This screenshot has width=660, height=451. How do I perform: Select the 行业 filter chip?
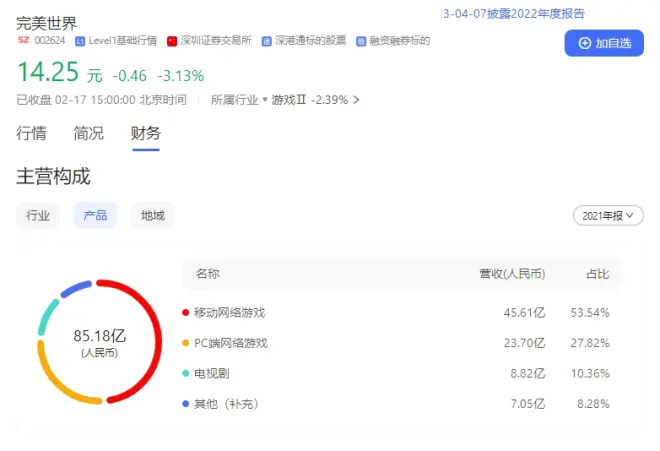[38, 215]
